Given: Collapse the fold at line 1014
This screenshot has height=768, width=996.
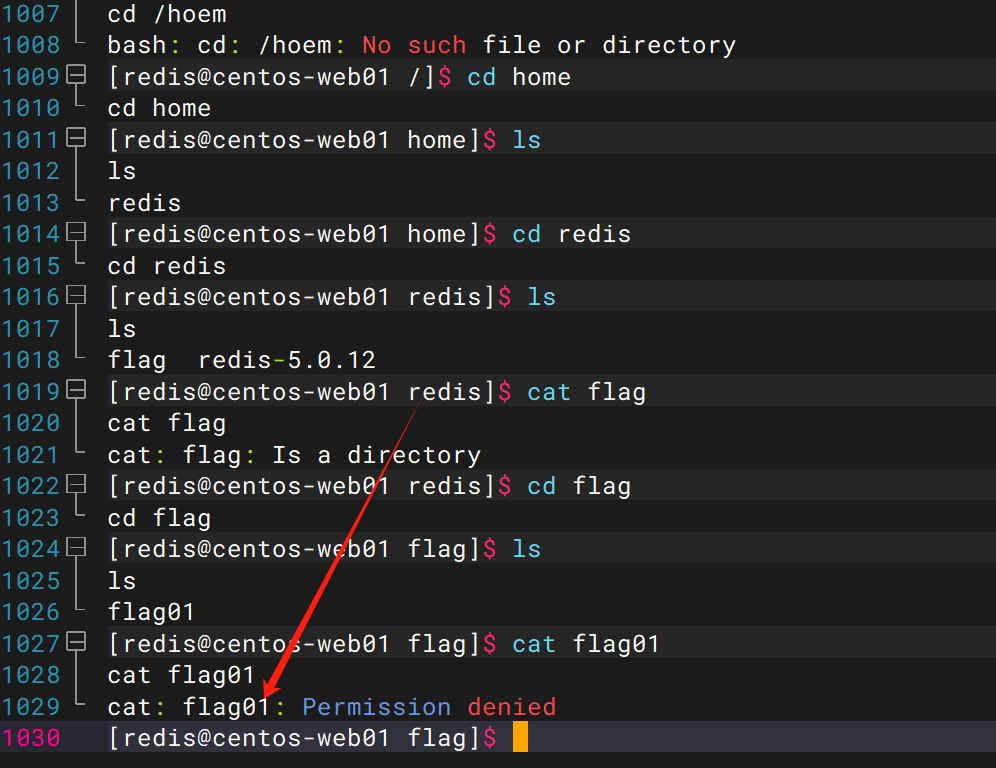Looking at the screenshot, I should (x=76, y=233).
